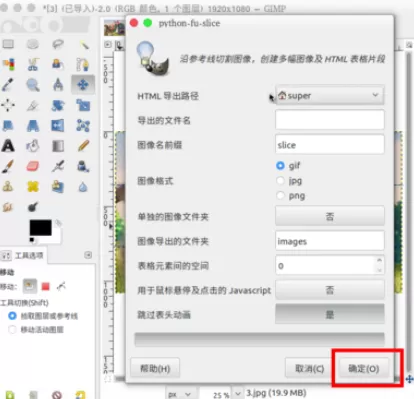Select the Rotate tool
The height and width of the screenshot is (399, 414).
click(x=58, y=105)
